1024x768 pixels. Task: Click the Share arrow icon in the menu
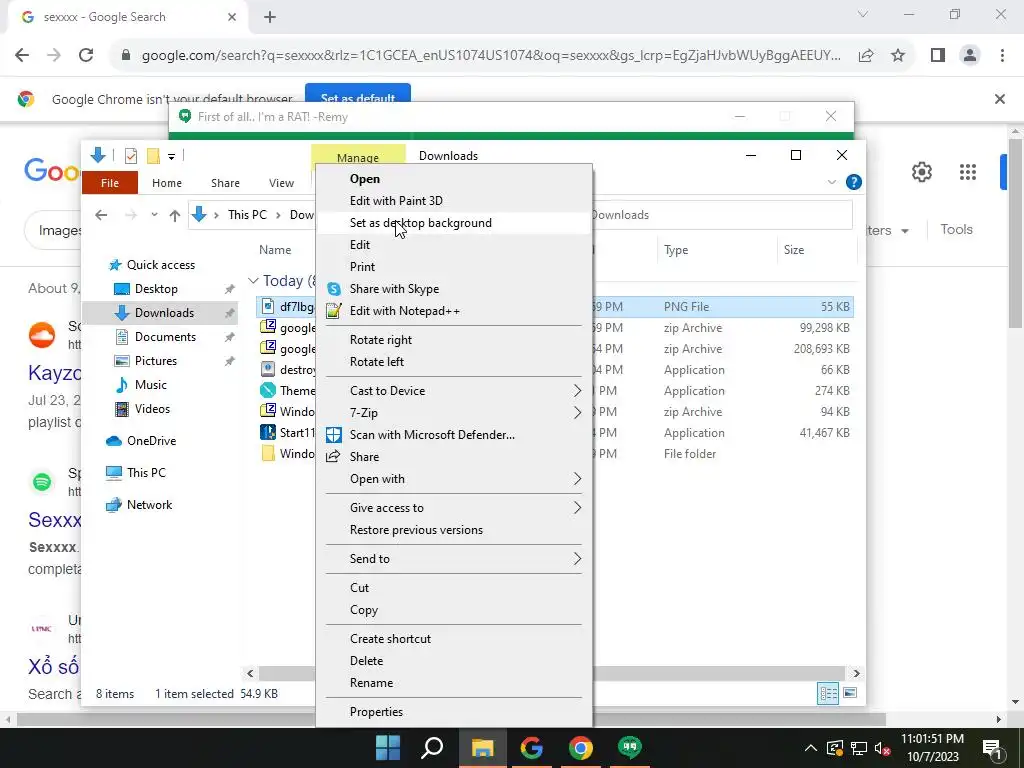pos(333,456)
